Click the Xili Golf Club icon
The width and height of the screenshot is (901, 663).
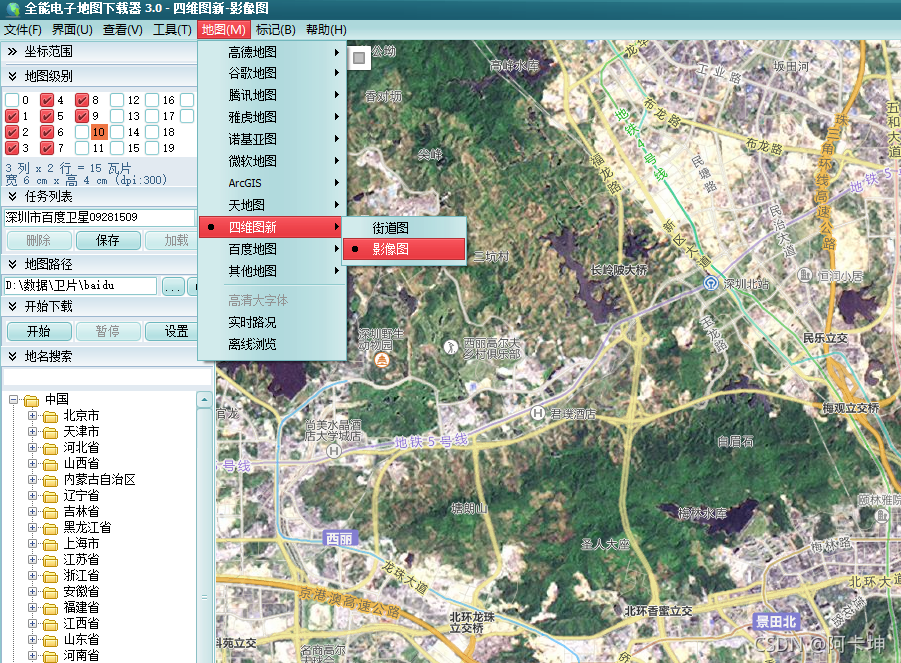pyautogui.click(x=451, y=346)
